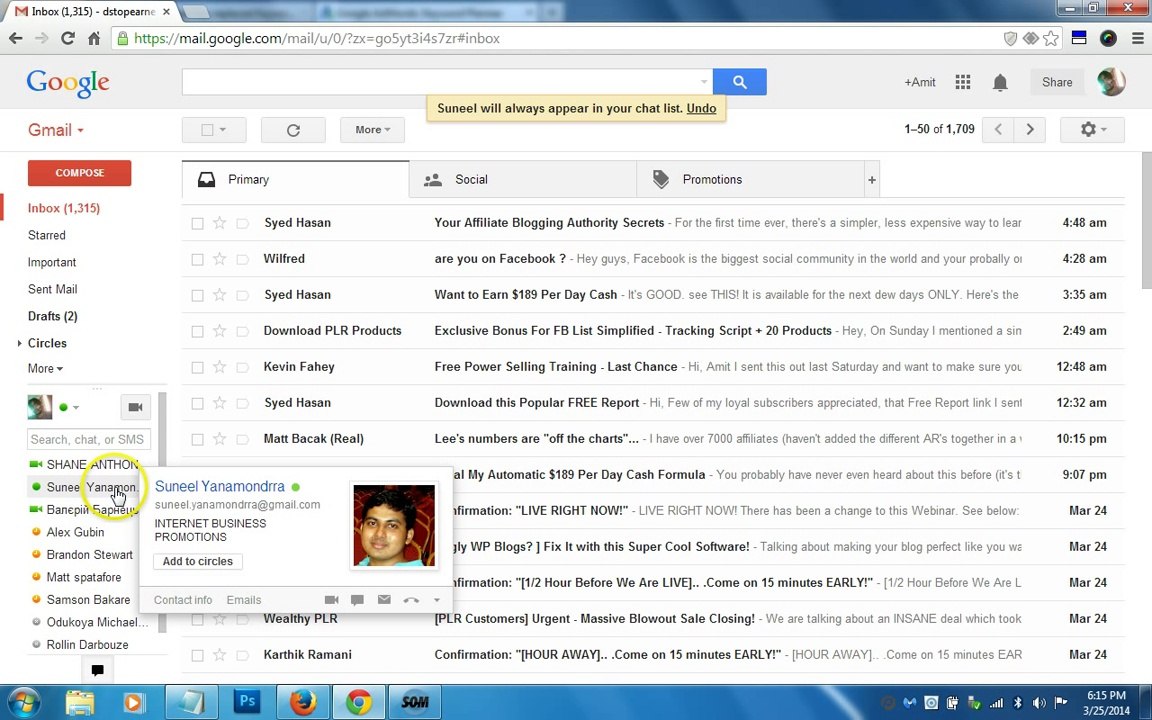Start a Hangout video camera button
Image resolution: width=1152 pixels, height=720 pixels.
(135, 407)
